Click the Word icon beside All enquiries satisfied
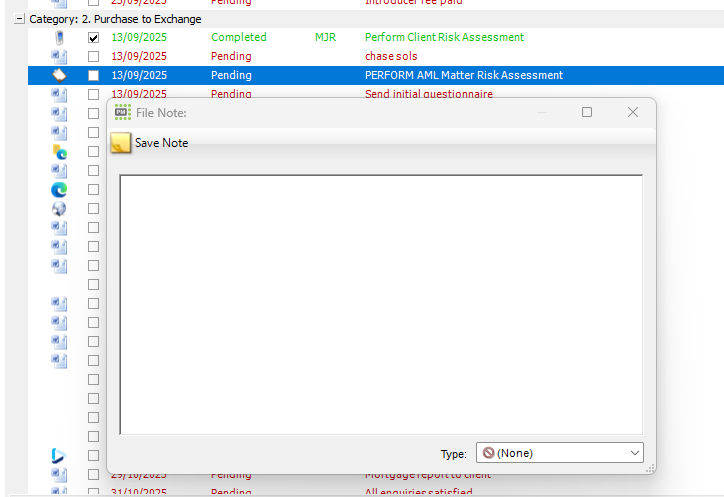This screenshot has height=497, width=724. pos(59,491)
